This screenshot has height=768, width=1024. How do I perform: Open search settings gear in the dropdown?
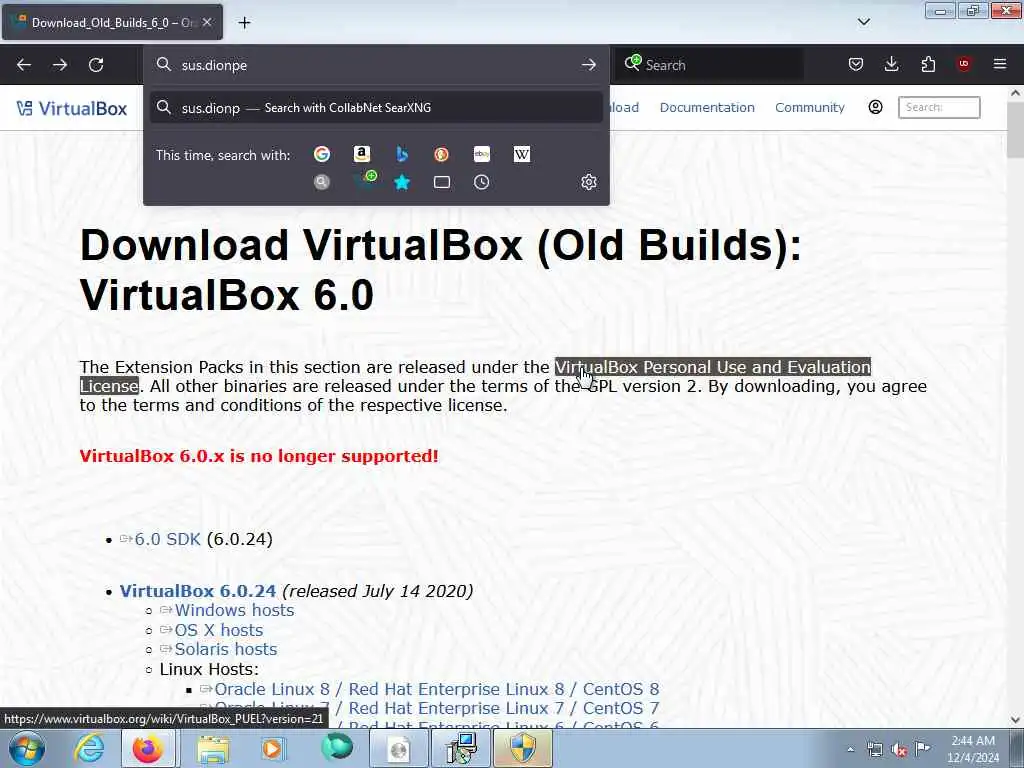[x=588, y=182]
